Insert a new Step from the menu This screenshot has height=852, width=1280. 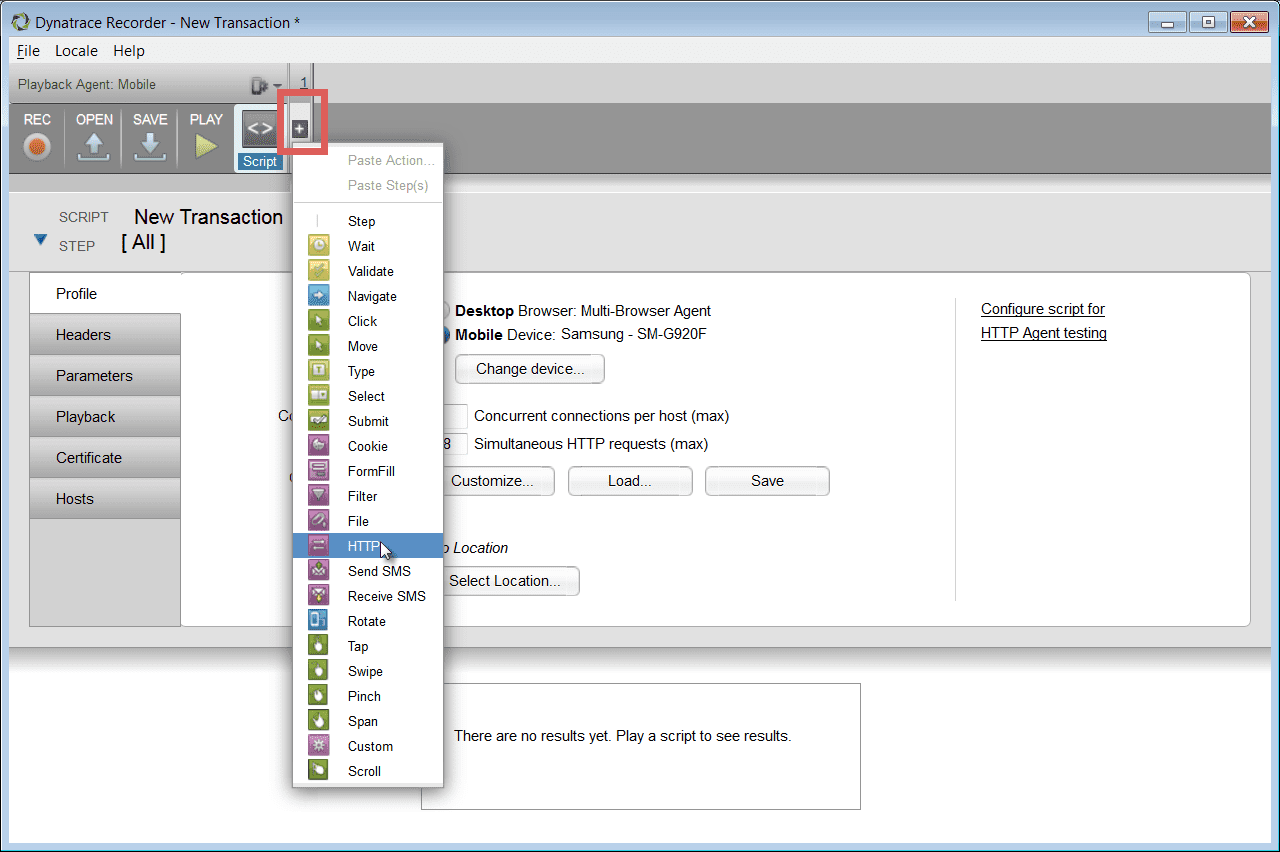(368, 221)
